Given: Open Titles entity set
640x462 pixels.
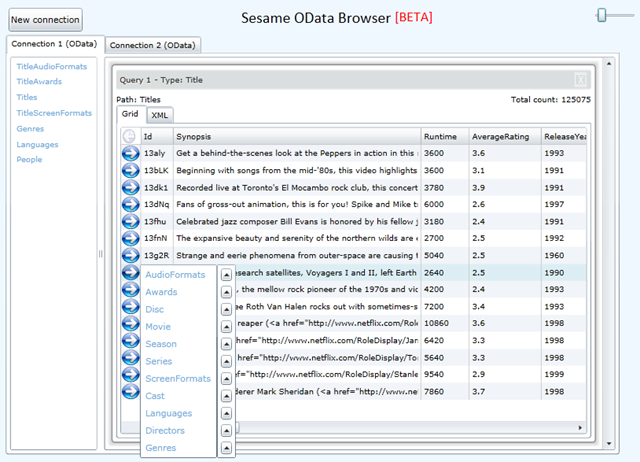Looking at the screenshot, I should click(x=27, y=97).
